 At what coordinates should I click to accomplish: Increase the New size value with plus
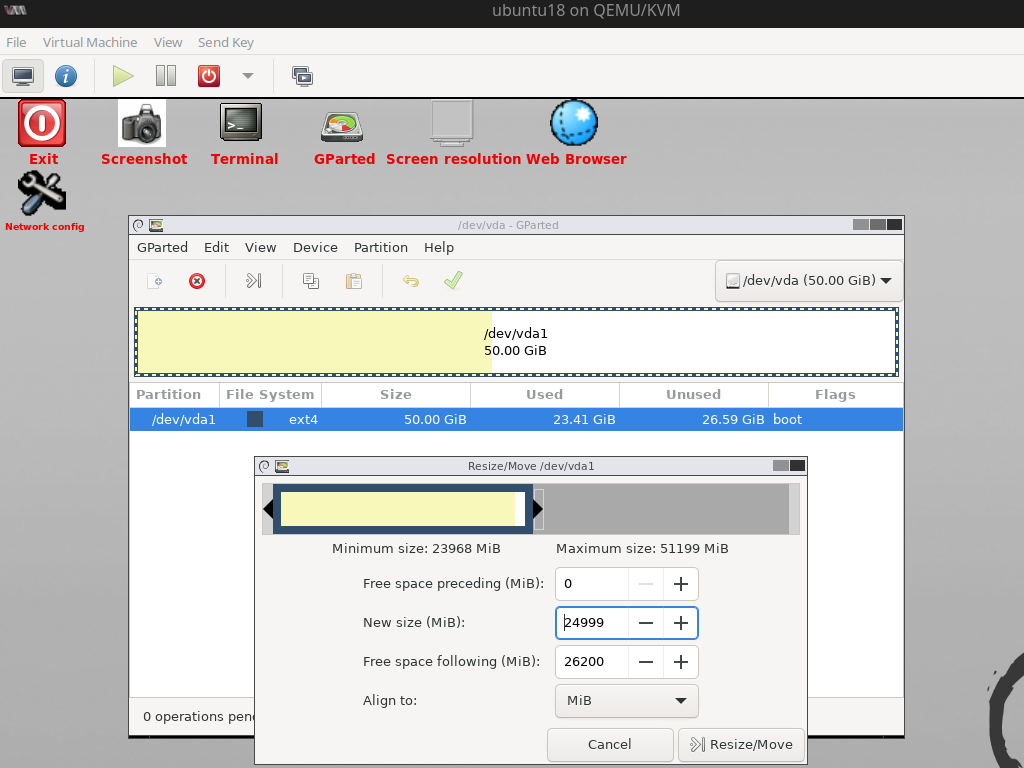tap(680, 623)
